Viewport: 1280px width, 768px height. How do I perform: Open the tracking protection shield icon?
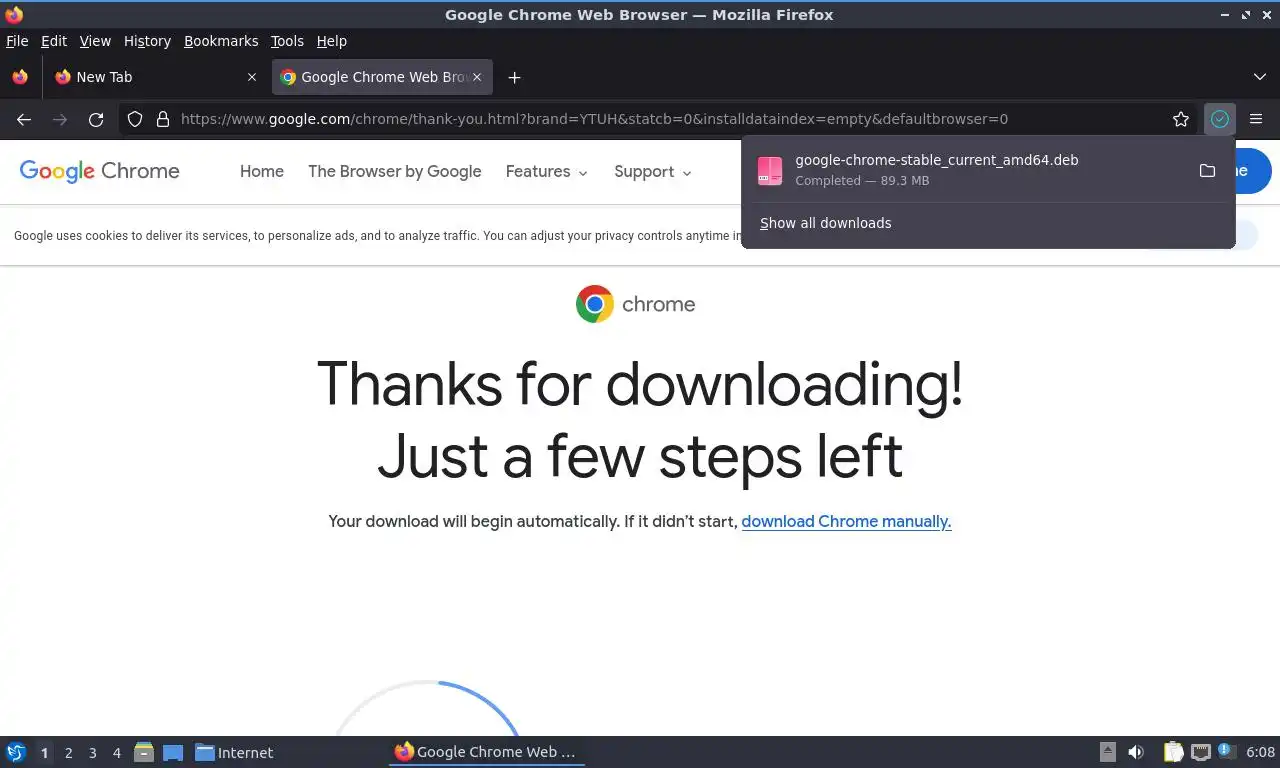point(135,119)
